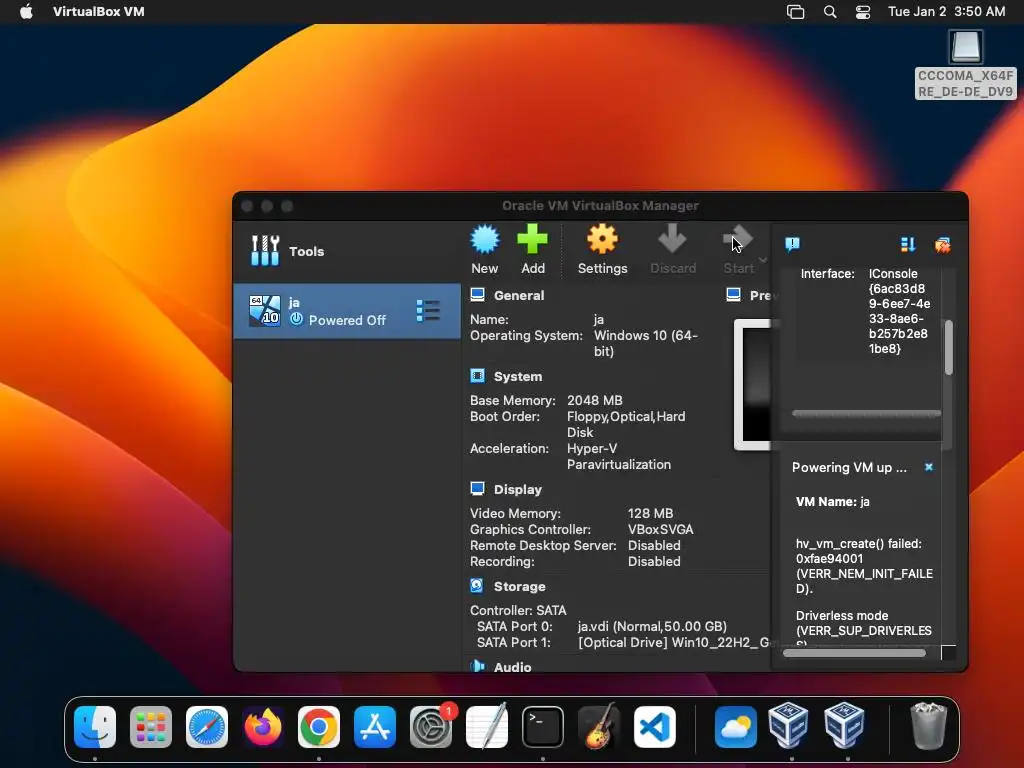Click the Audio section header
1024x768 pixels.
click(512, 667)
